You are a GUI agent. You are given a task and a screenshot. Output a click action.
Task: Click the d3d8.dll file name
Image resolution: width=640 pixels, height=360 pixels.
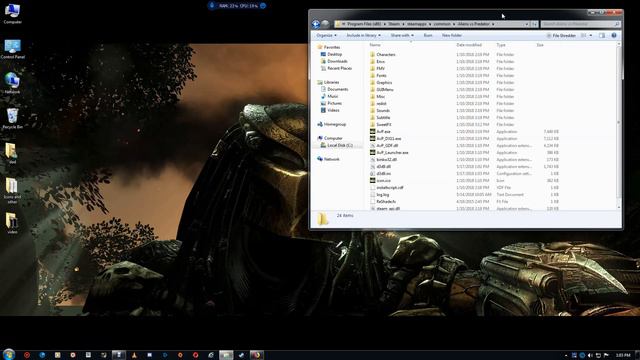tap(383, 167)
